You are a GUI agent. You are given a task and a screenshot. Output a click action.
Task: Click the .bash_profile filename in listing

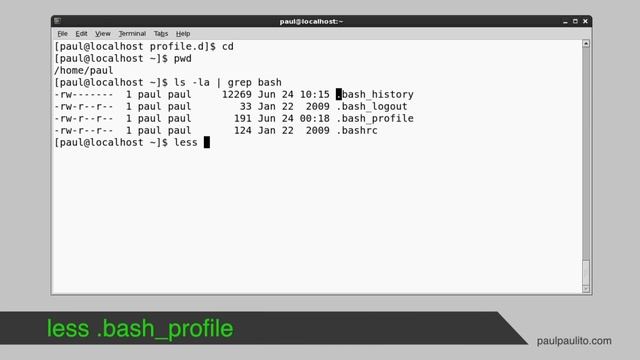click(x=375, y=118)
